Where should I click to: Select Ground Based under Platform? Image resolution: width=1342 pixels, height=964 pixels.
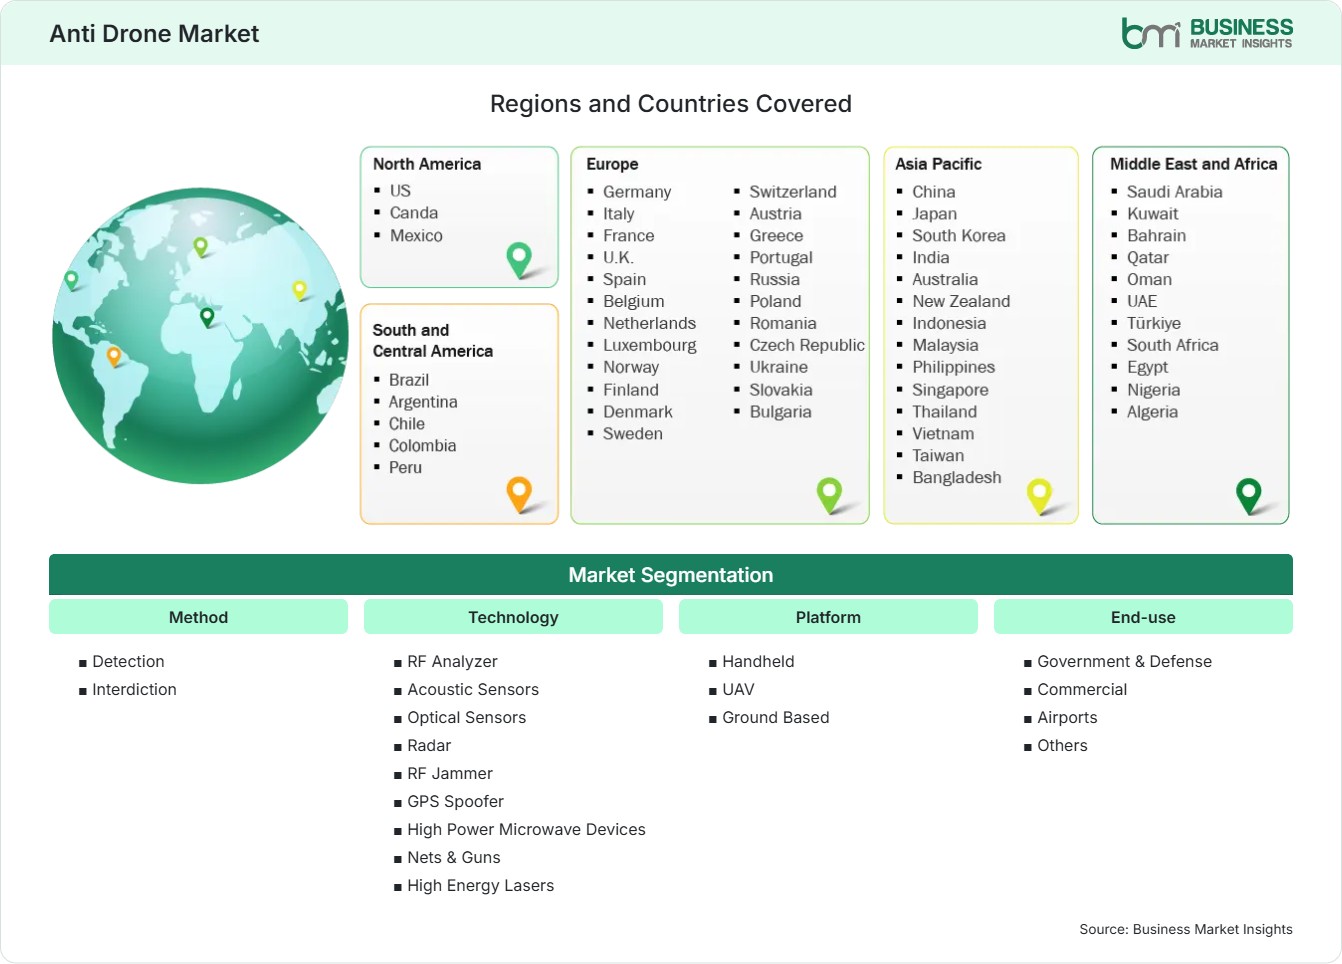click(x=776, y=717)
